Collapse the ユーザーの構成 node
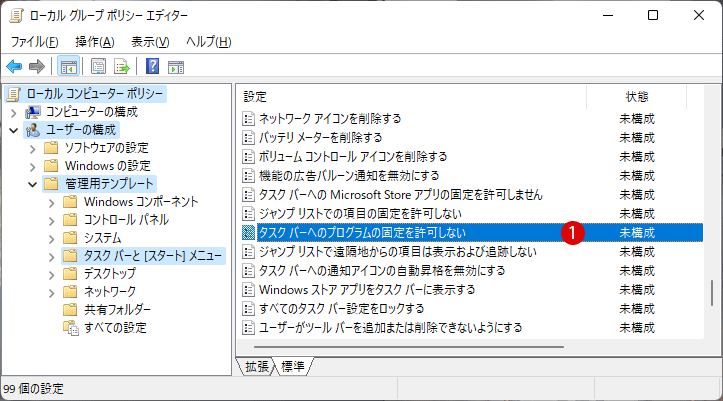This screenshot has height=401, width=723. (13, 130)
